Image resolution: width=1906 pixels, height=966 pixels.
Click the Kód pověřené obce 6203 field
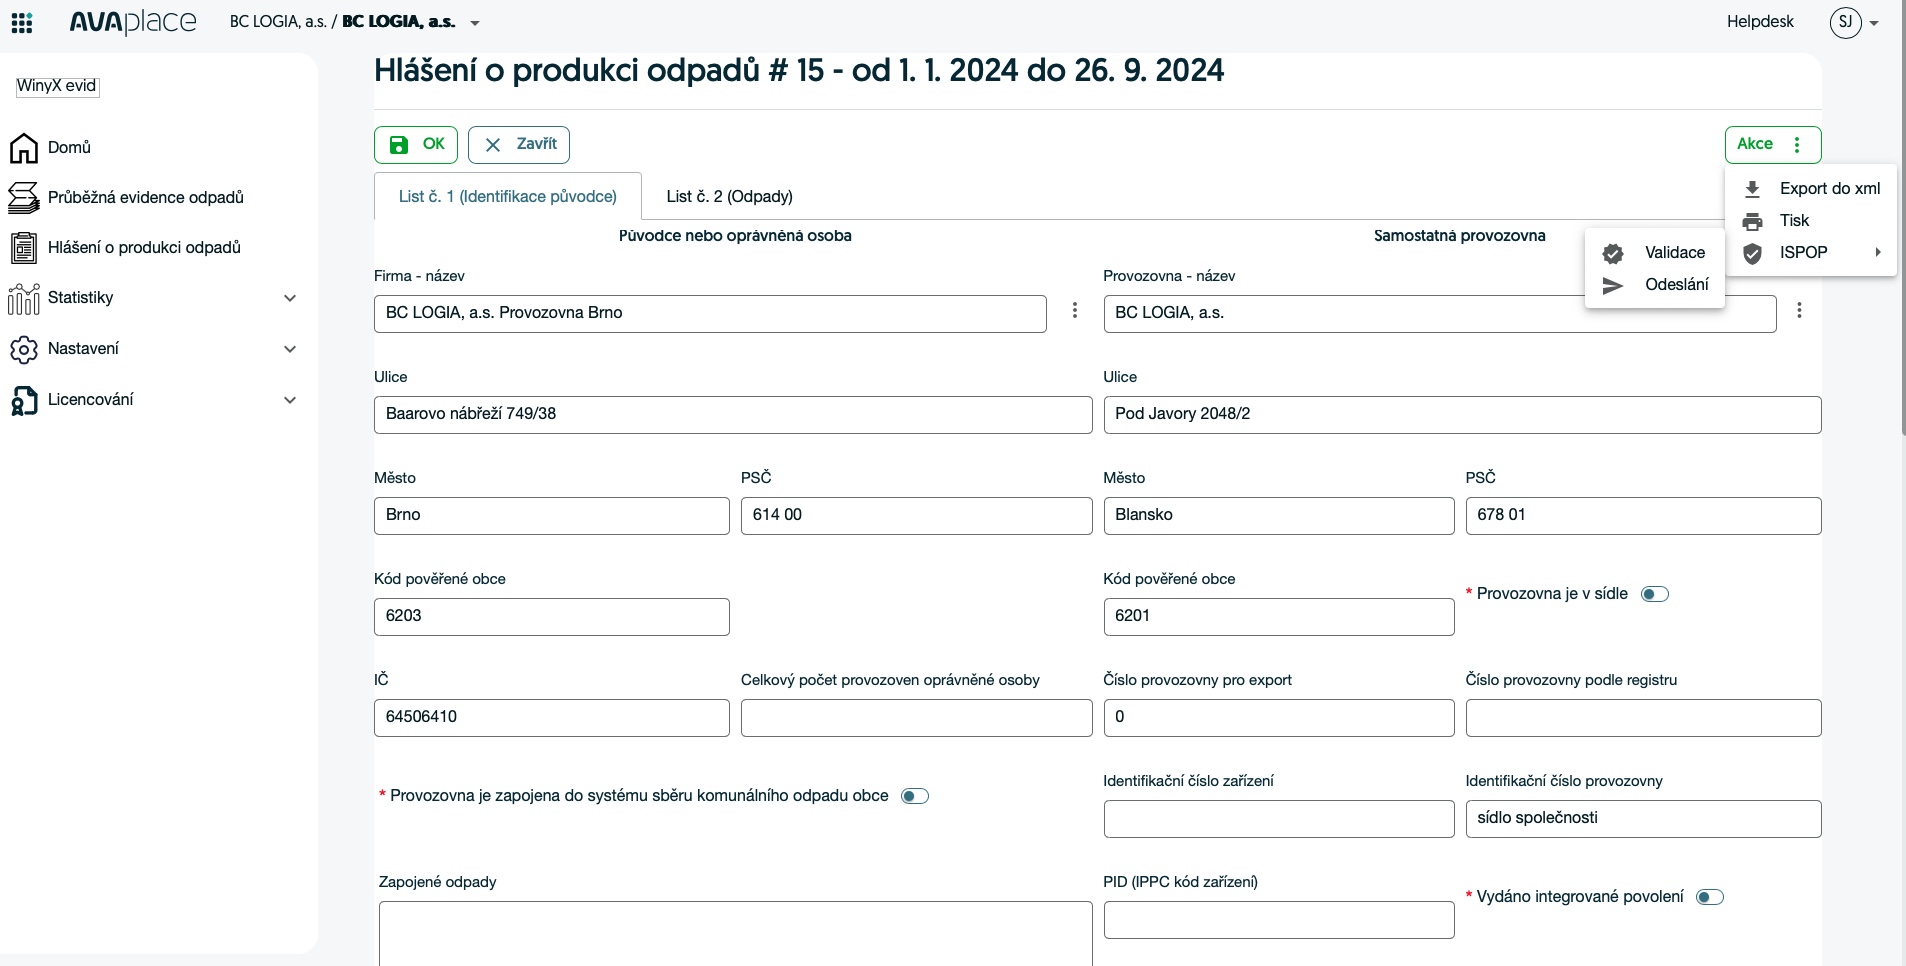(x=552, y=617)
